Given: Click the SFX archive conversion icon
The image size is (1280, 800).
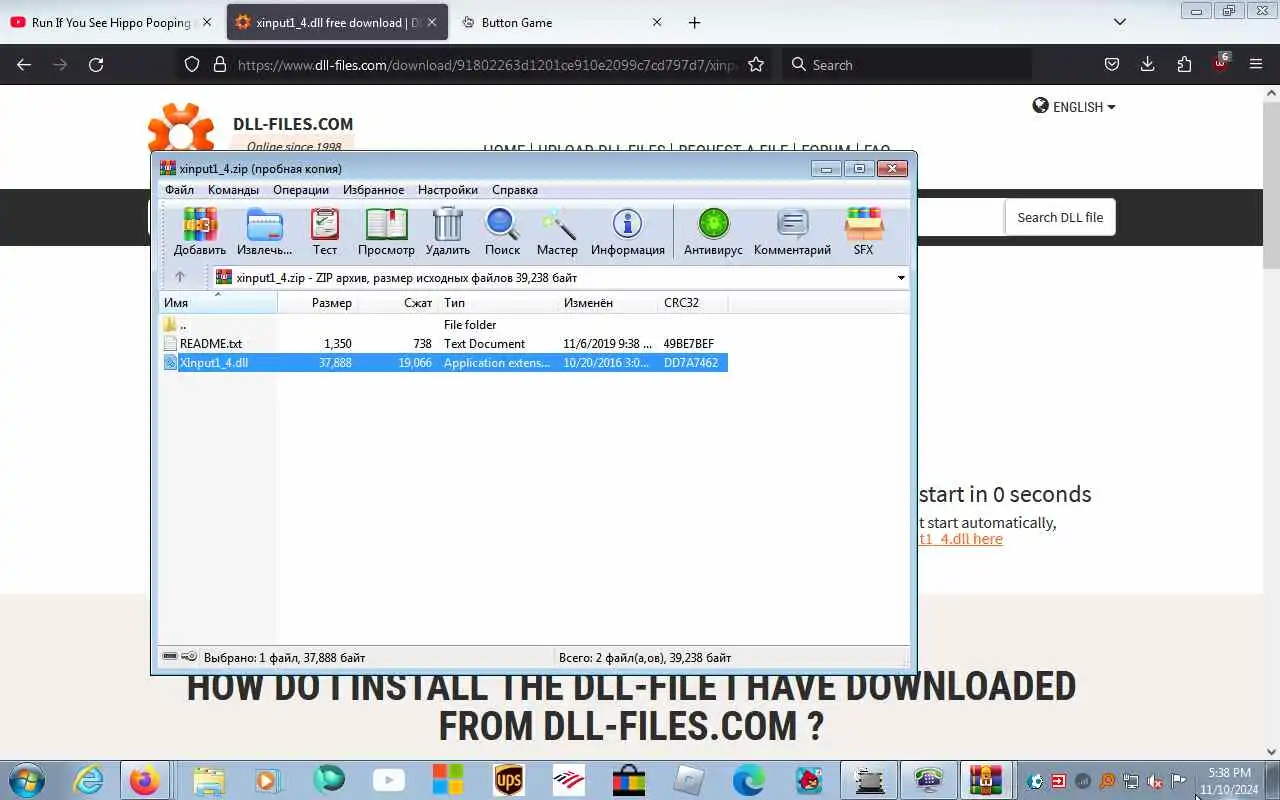Looking at the screenshot, I should pyautogui.click(x=863, y=232).
